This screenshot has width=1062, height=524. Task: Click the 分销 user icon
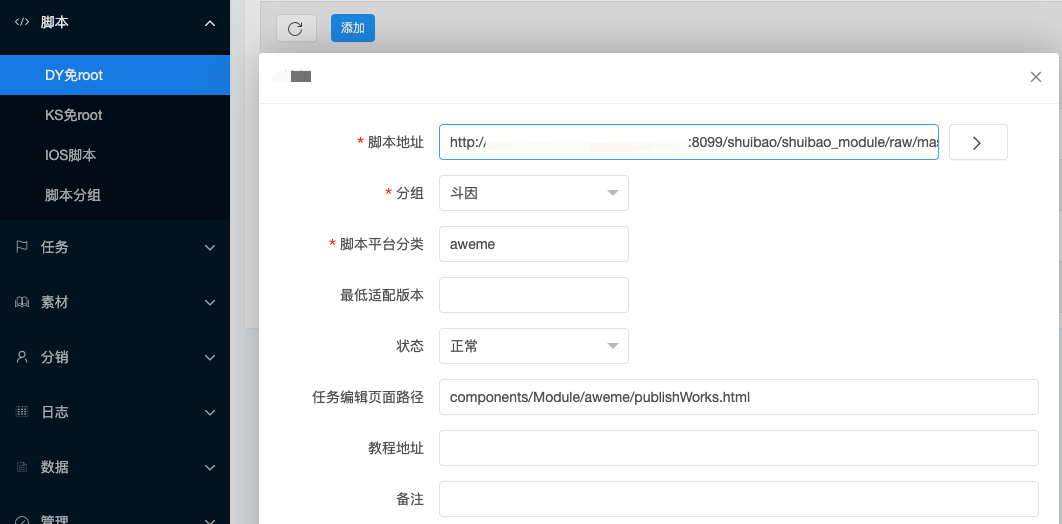pyautogui.click(x=22, y=357)
